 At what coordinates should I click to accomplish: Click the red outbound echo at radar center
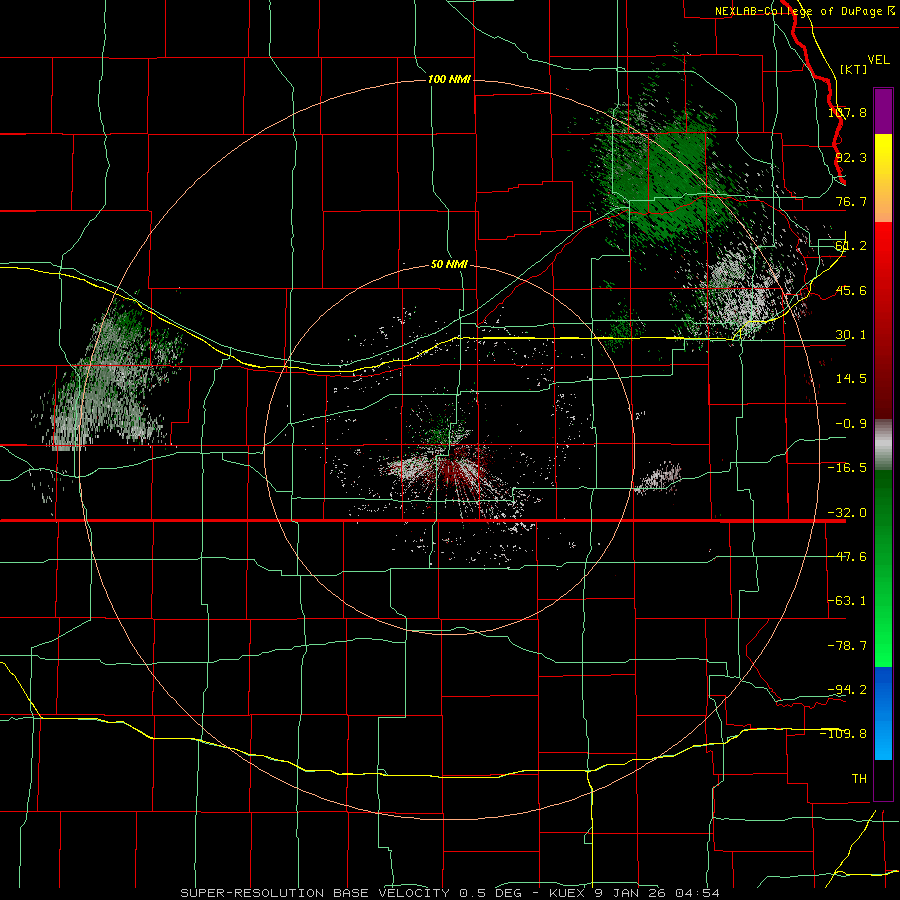[x=459, y=466]
